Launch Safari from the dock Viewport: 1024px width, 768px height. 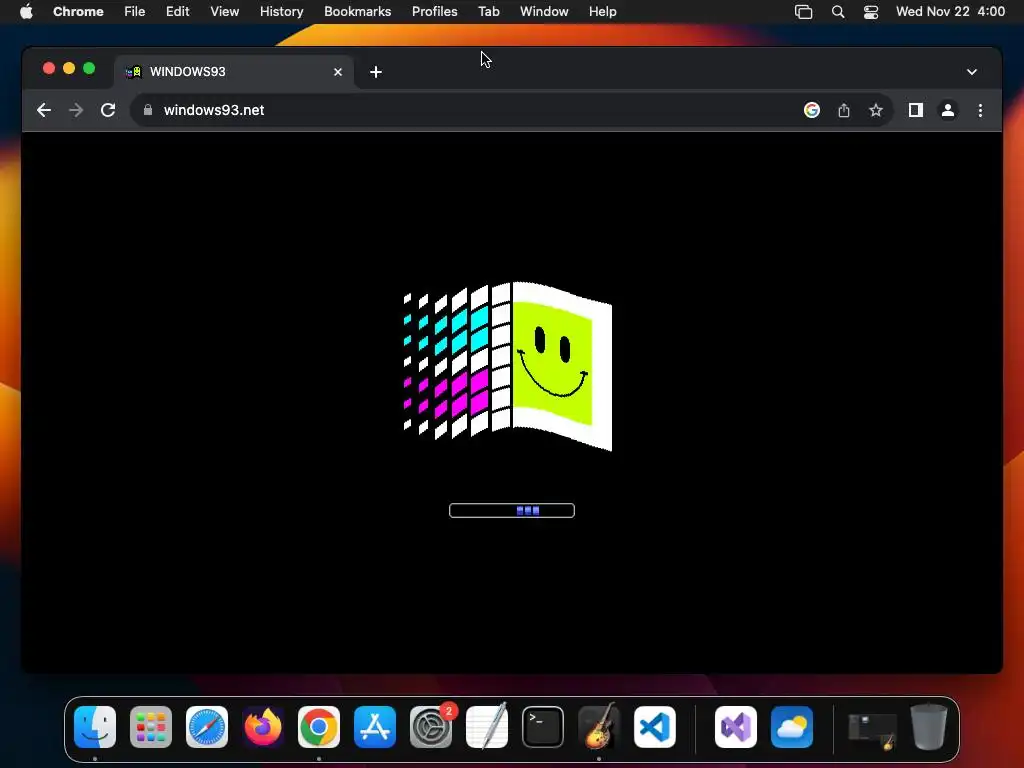click(x=207, y=727)
